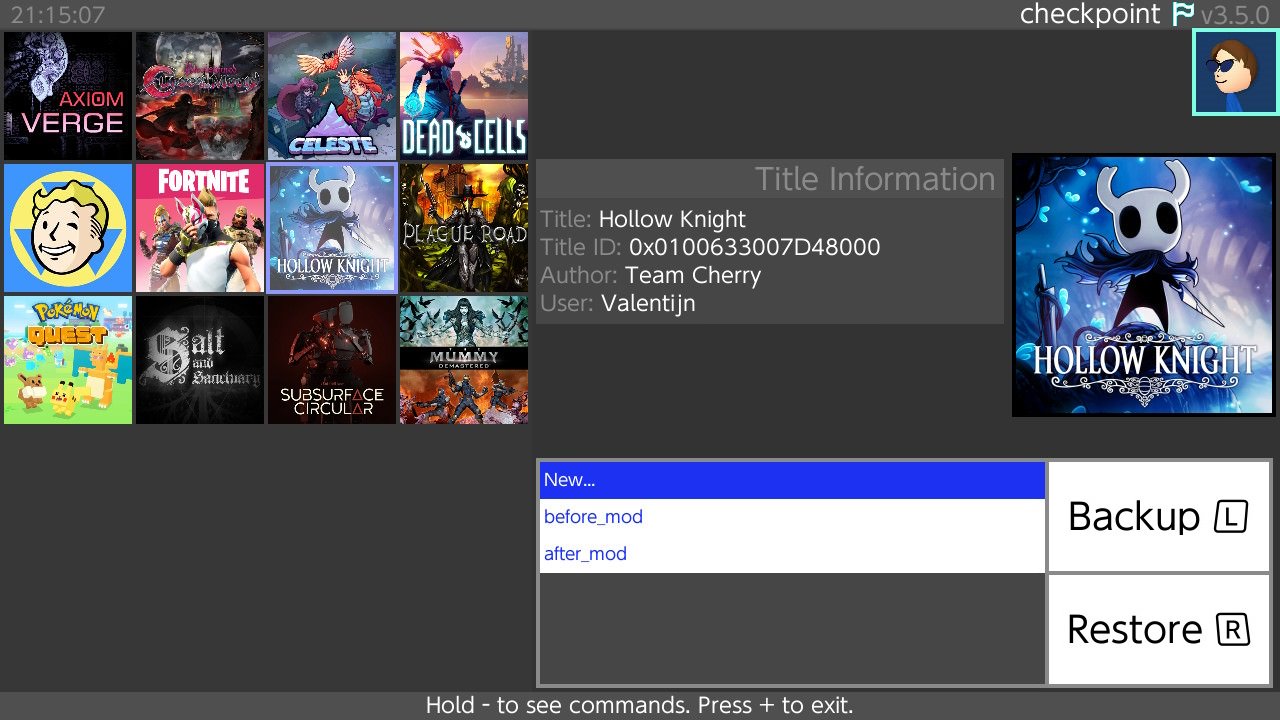Click the Title ID 0x0100633007D48000 text
Viewport: 1280px width, 720px height.
click(x=711, y=247)
